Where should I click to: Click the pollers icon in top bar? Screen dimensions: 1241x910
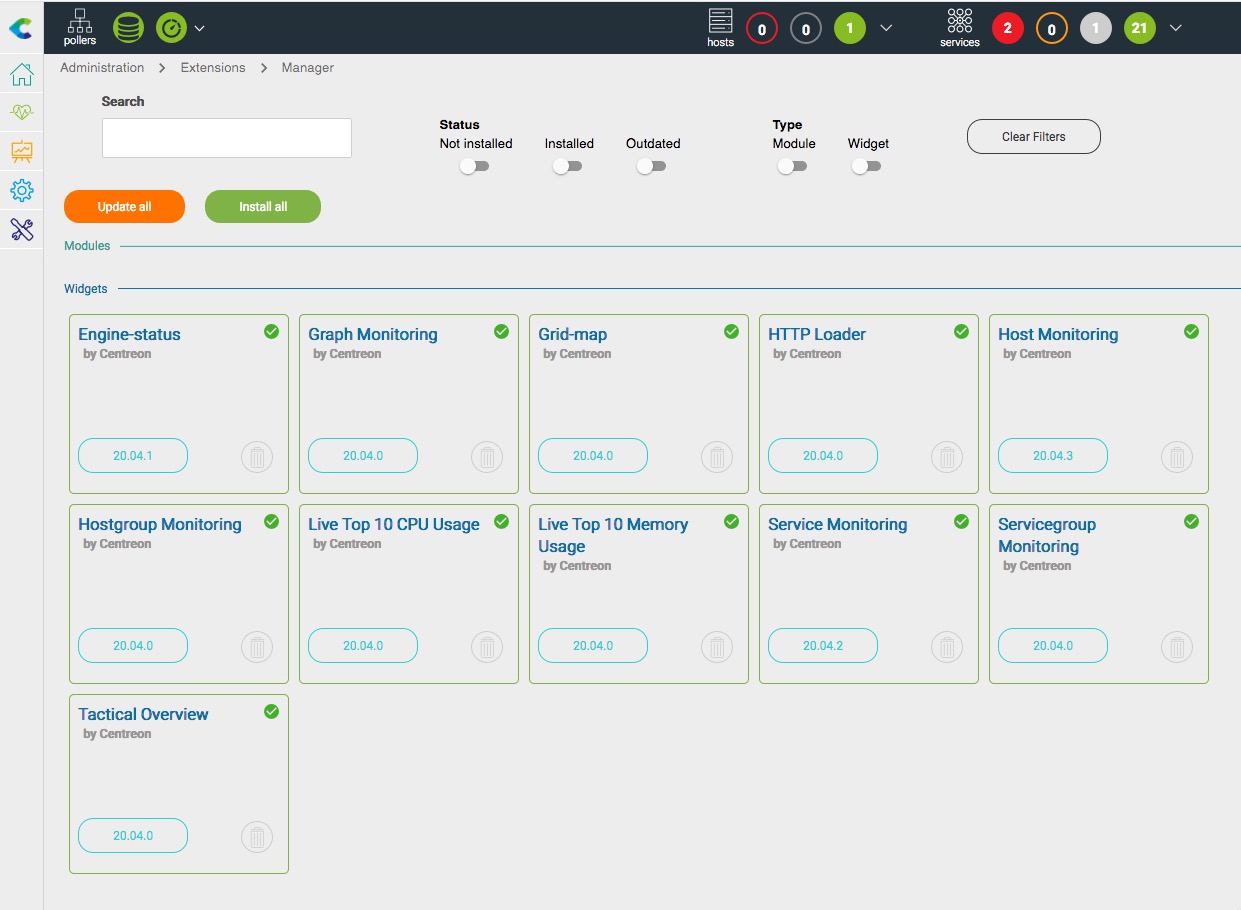point(80,27)
